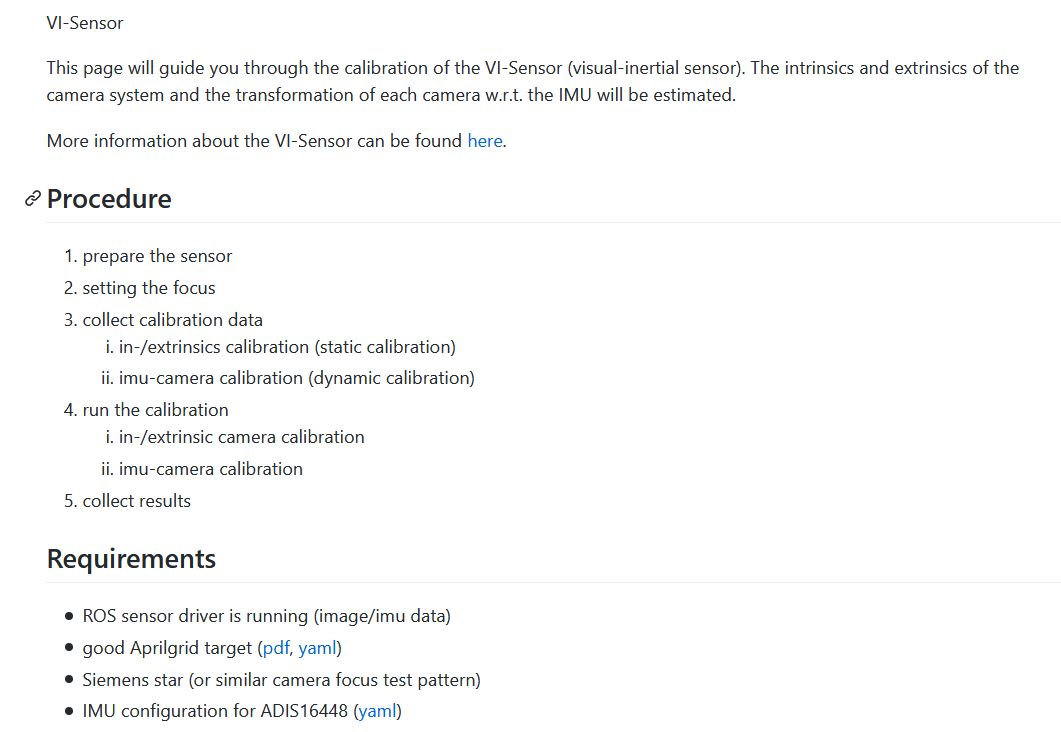1061x732 pixels.
Task: Select step "prepare the sensor"
Action: click(157, 256)
